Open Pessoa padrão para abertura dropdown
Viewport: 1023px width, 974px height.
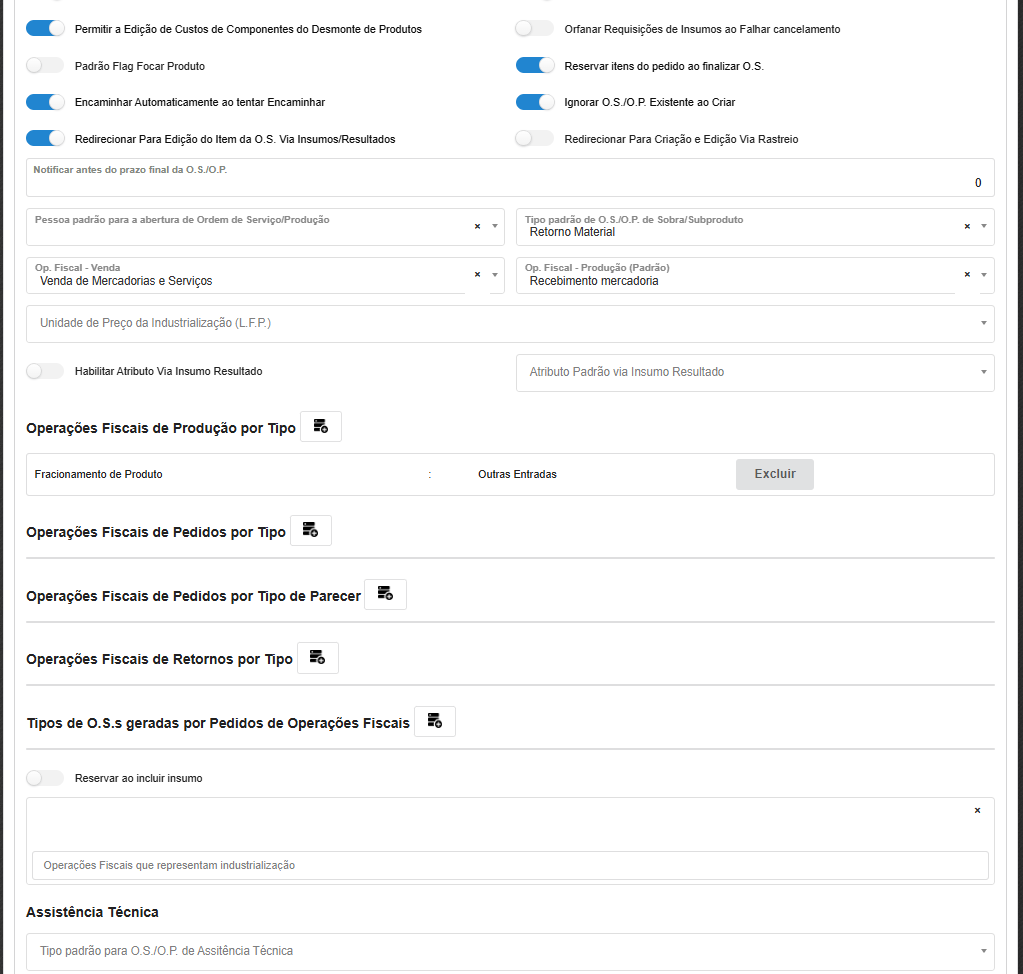pyautogui.click(x=250, y=227)
